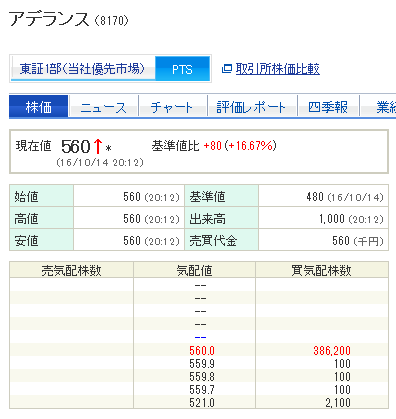Open 評価レポート tab
This screenshot has width=396, height=419.
pyautogui.click(x=252, y=107)
